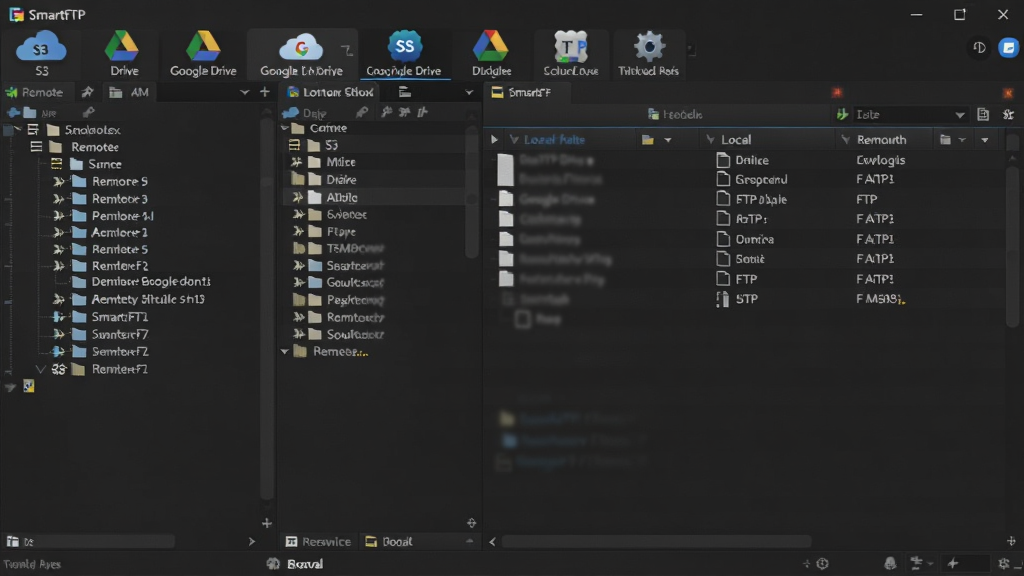This screenshot has height=576, width=1024.
Task: Click the vertical scrollbar of left tree panel
Action: 266,307
